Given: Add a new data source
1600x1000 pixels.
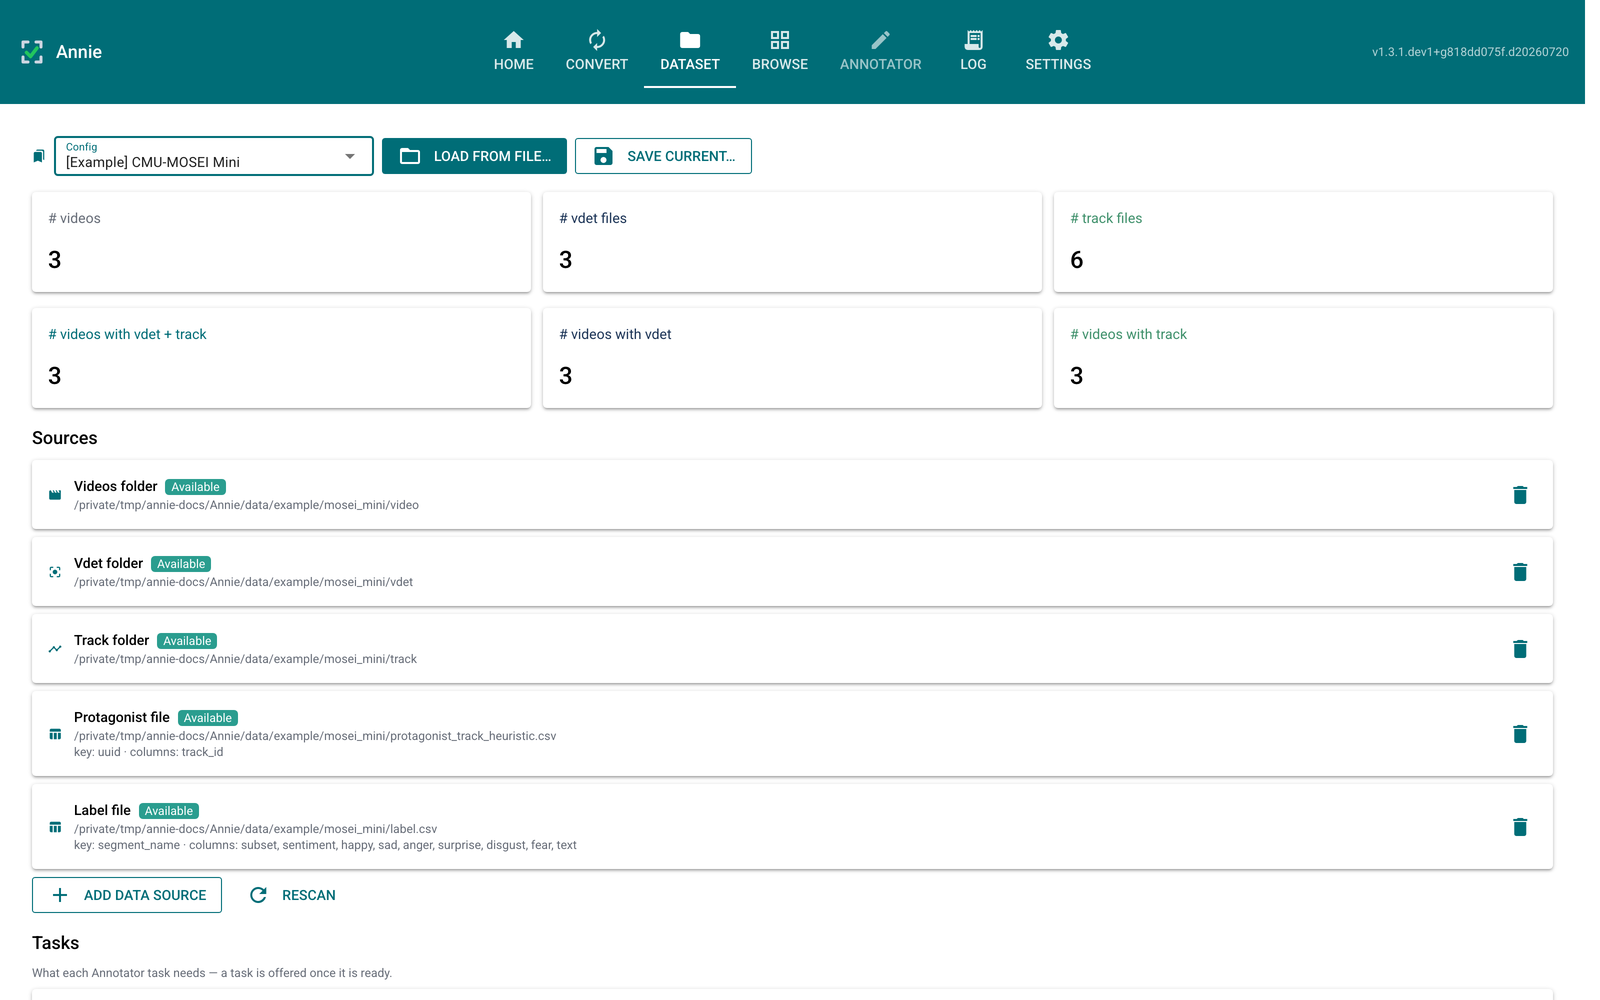Looking at the screenshot, I should pyautogui.click(x=127, y=895).
